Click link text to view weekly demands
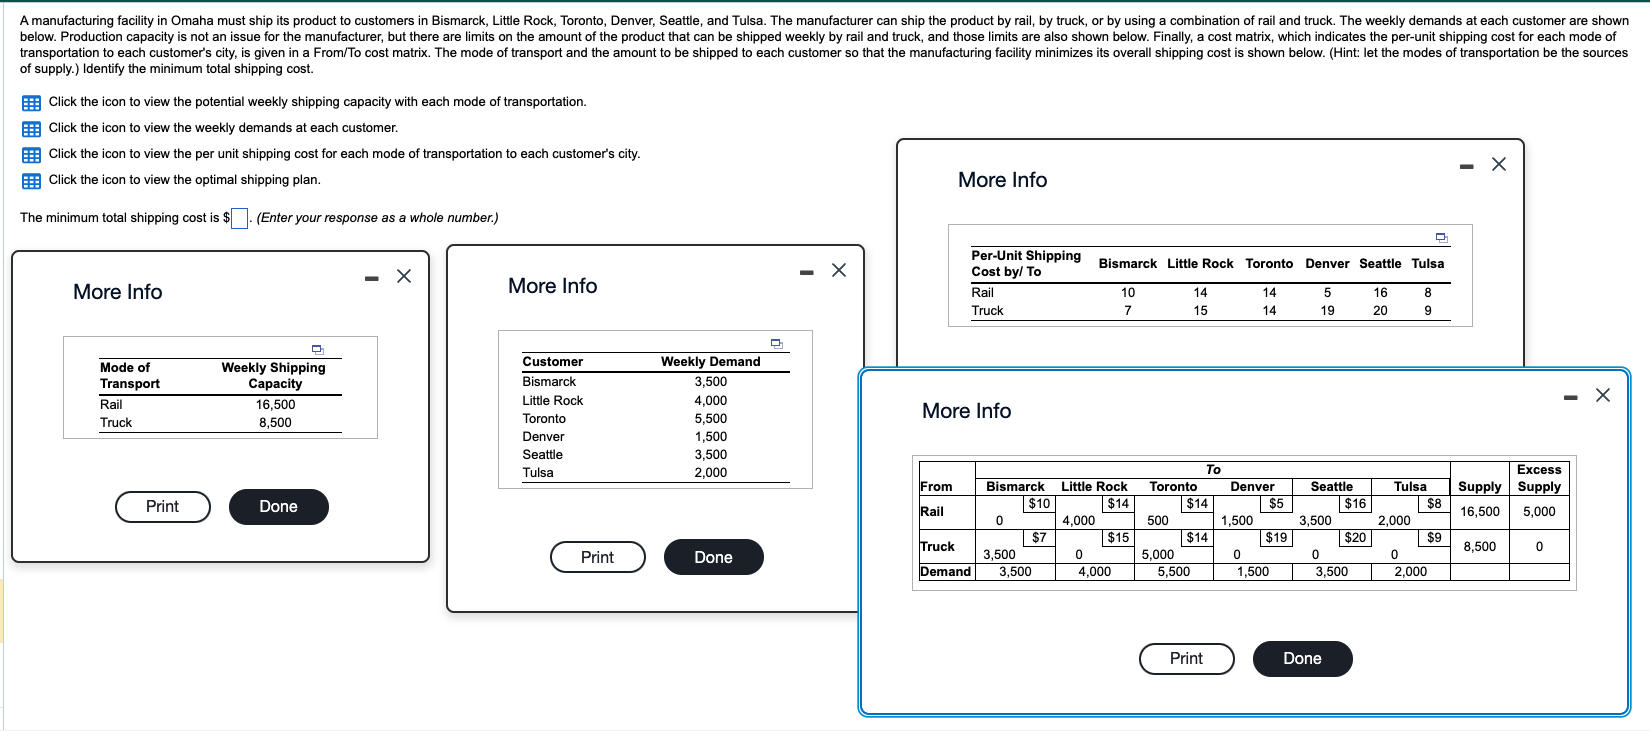The height and width of the screenshot is (731, 1650). coord(223,128)
